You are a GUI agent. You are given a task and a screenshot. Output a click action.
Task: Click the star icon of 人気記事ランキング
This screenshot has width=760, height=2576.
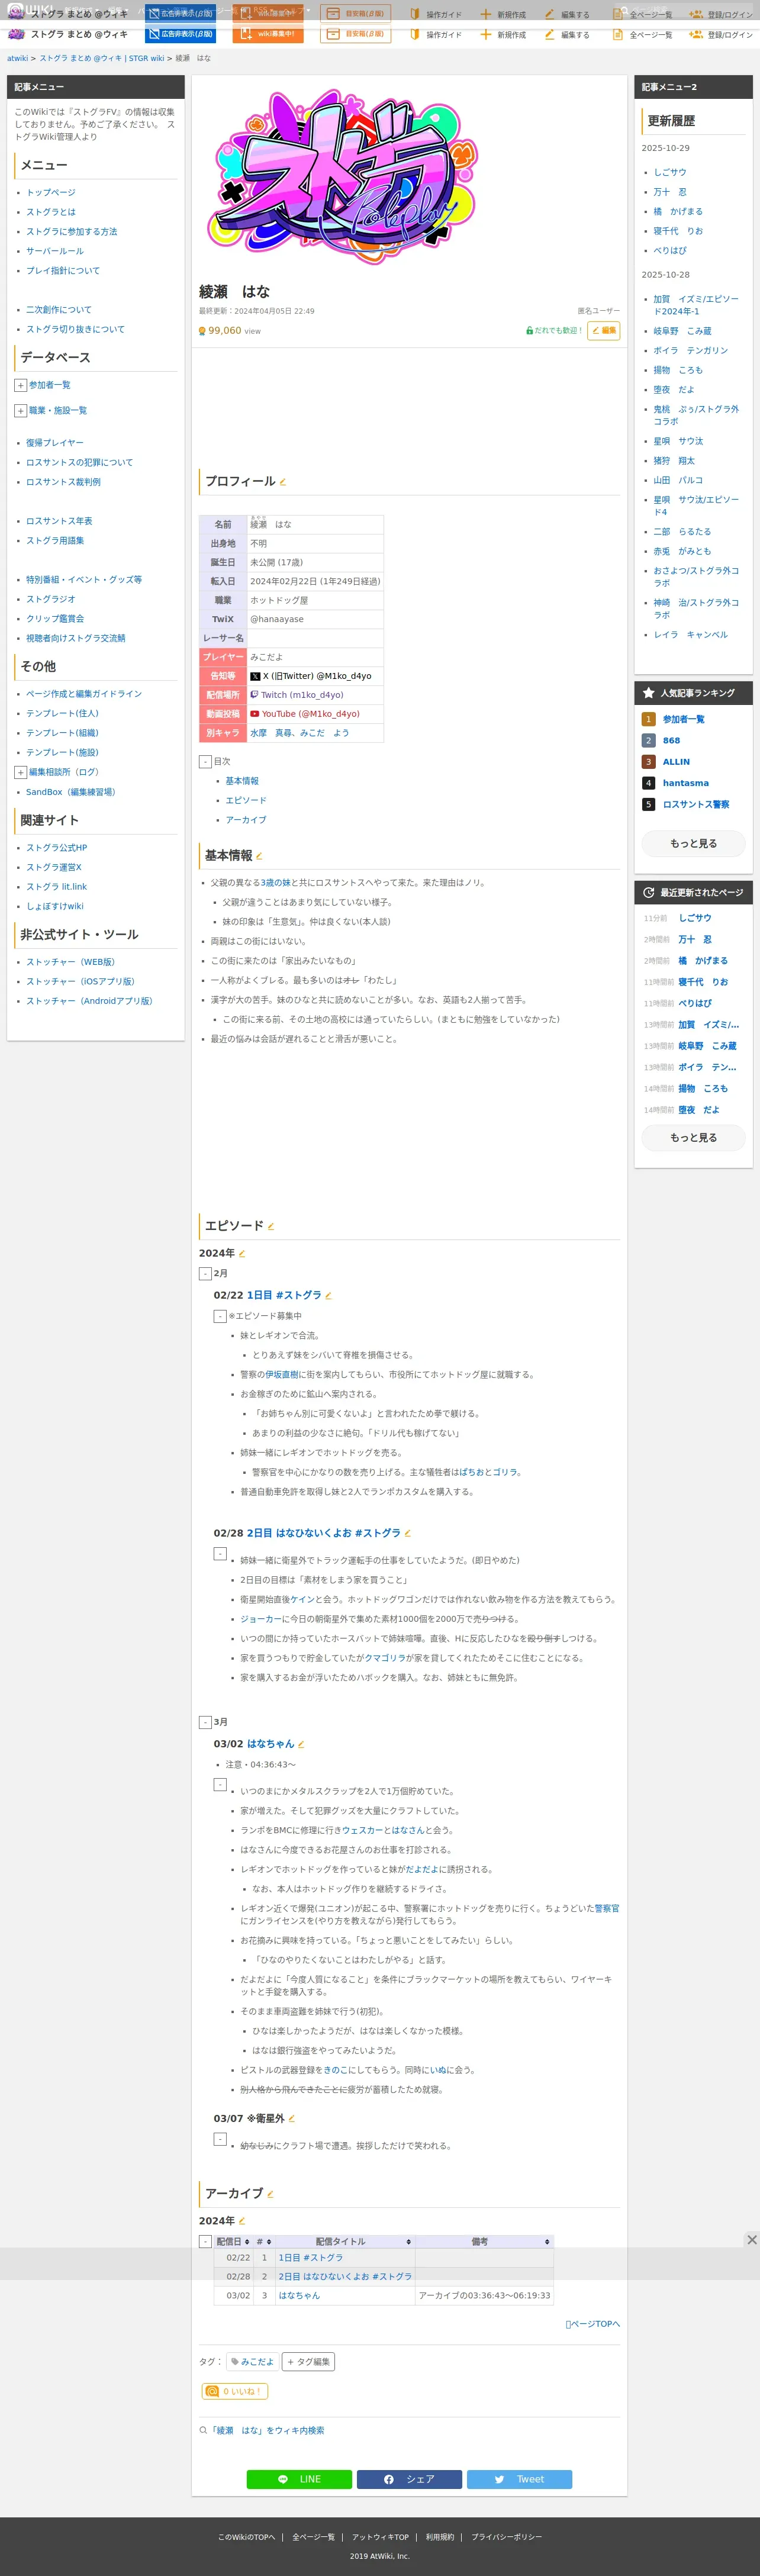[x=649, y=693]
